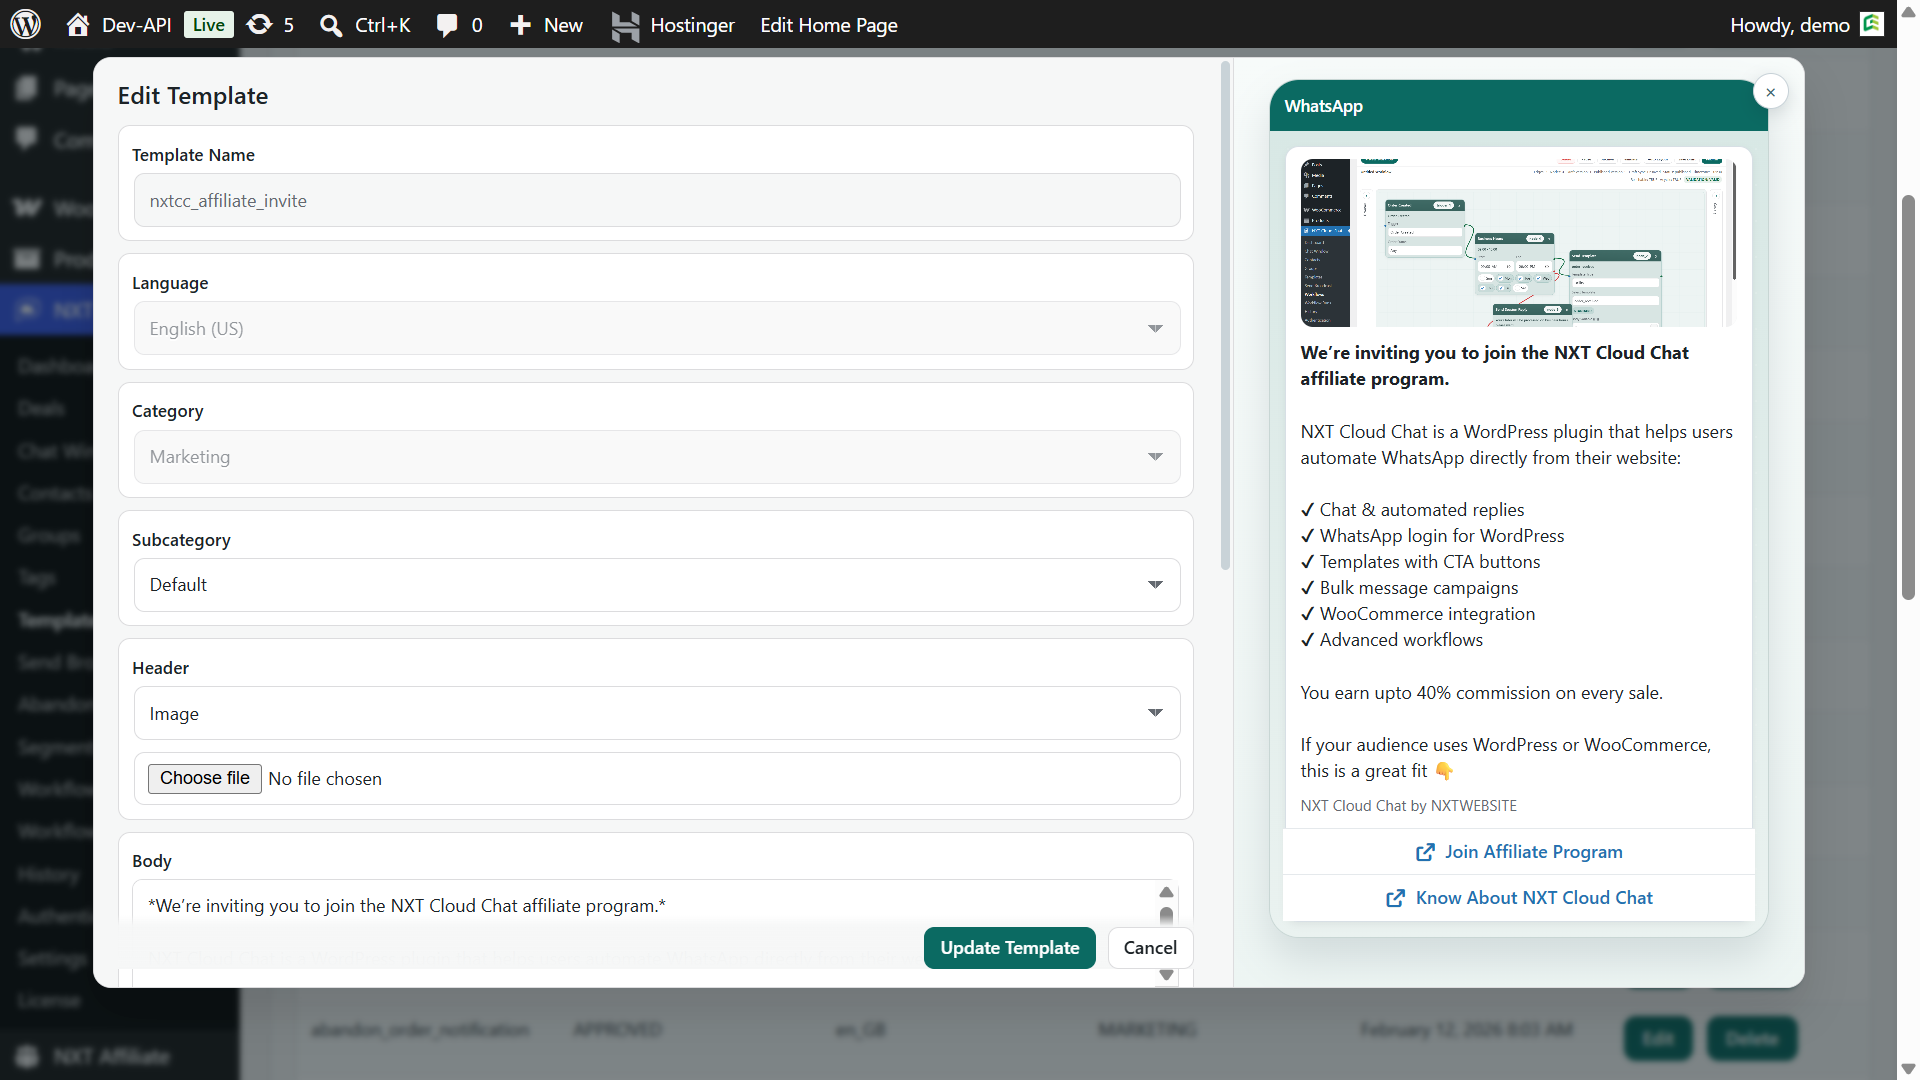Click the Template Name input field
The image size is (1920, 1080).
point(657,201)
